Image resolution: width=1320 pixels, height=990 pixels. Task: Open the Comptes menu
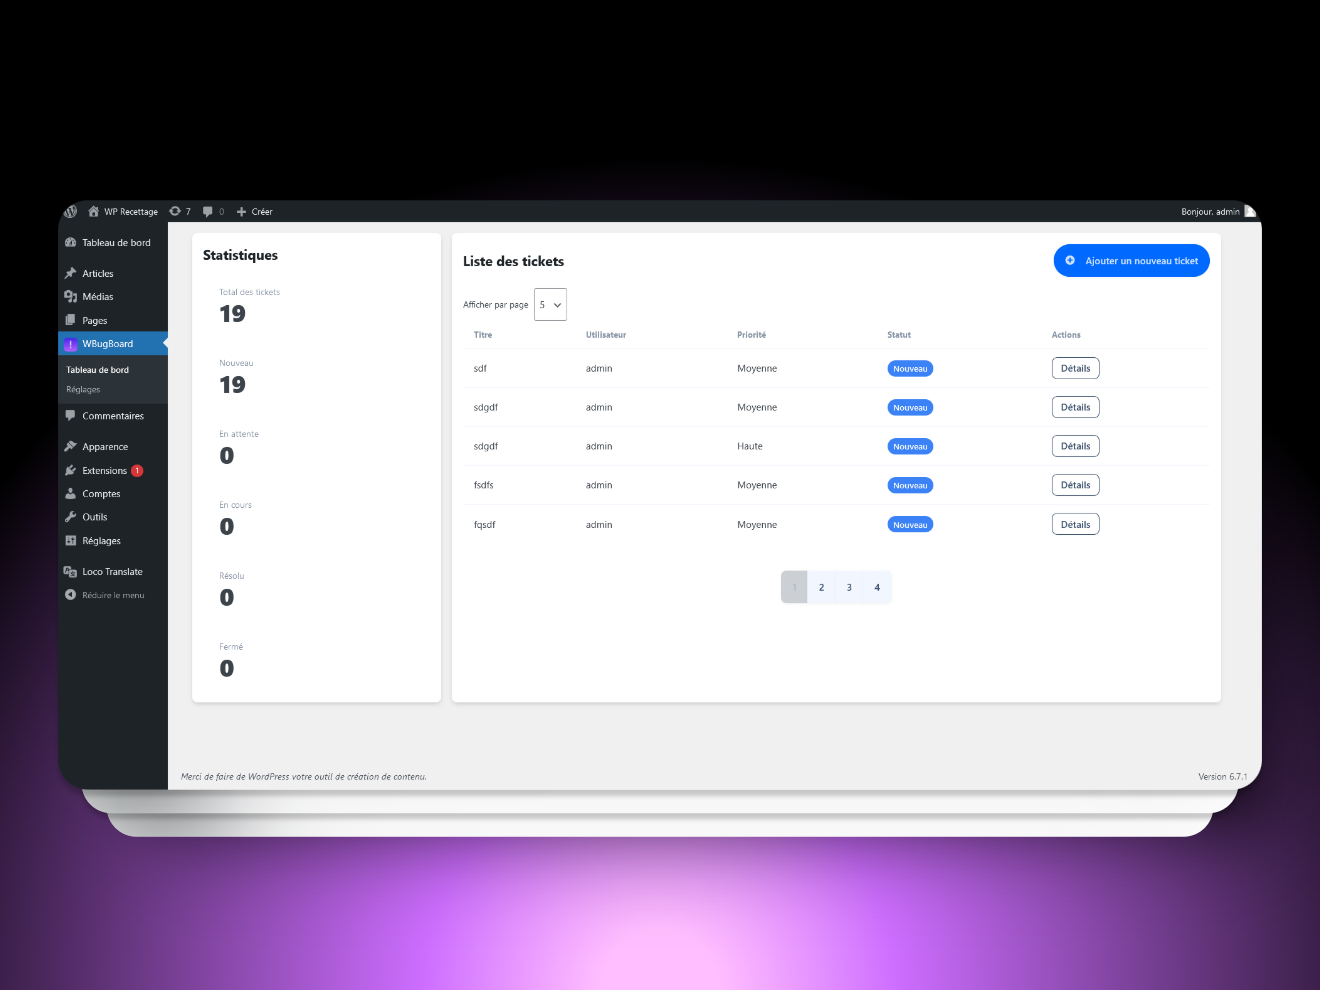113,494
